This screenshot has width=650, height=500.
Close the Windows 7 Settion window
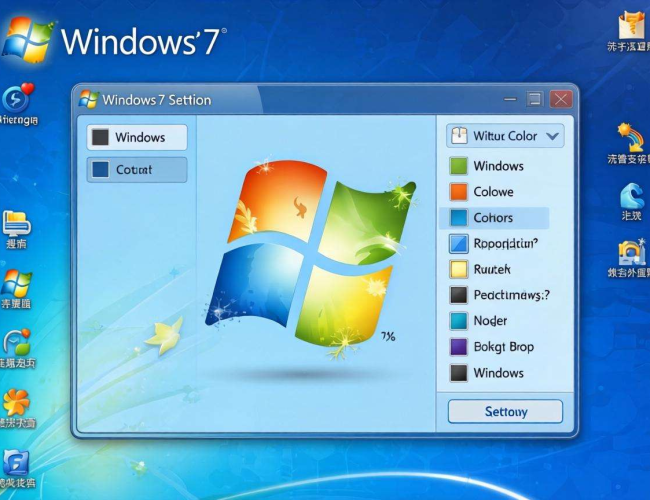click(x=561, y=100)
